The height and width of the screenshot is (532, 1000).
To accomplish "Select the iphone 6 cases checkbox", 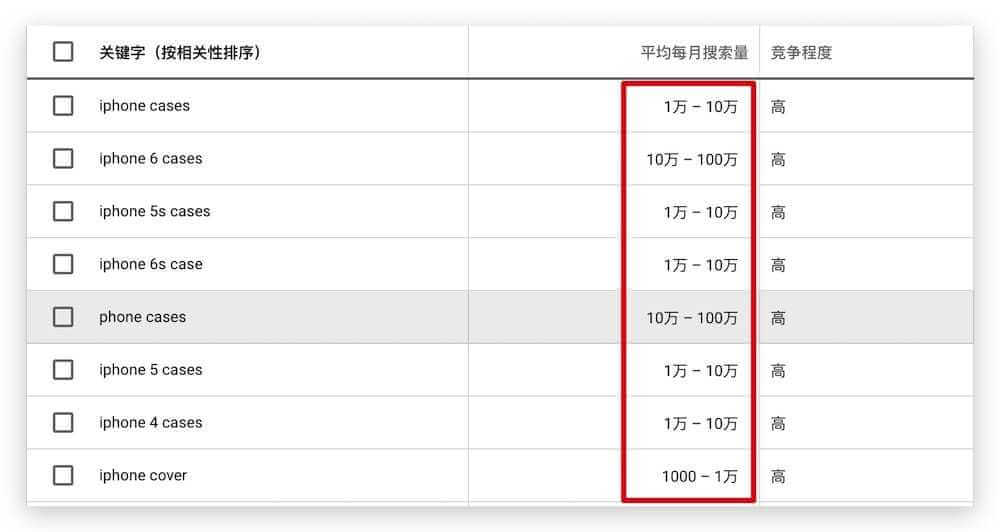I will click(x=63, y=159).
